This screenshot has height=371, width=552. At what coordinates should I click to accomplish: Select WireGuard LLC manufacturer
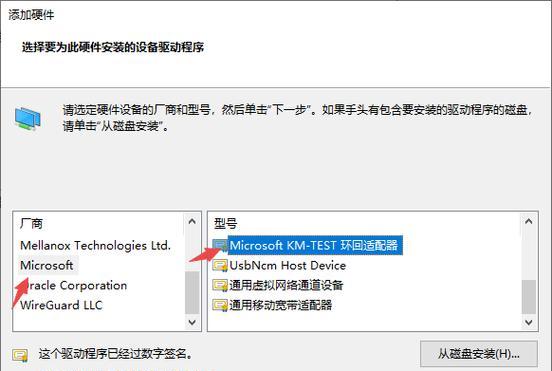coord(61,305)
